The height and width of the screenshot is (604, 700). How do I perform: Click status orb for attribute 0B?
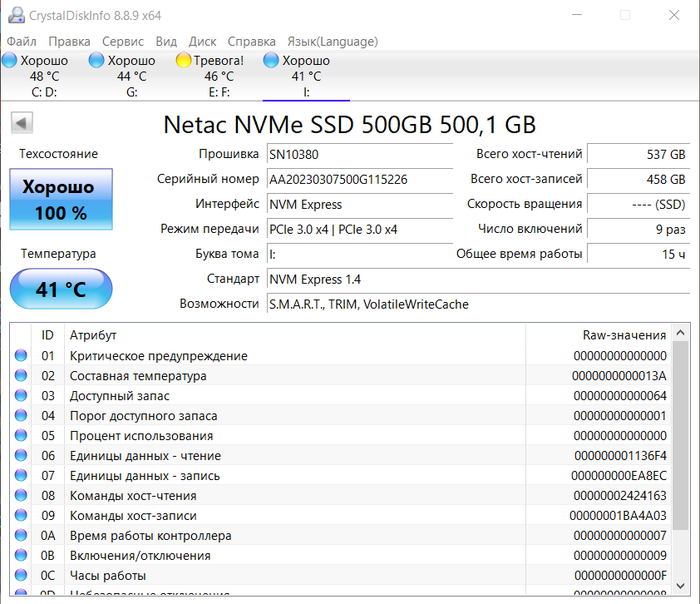coord(21,555)
